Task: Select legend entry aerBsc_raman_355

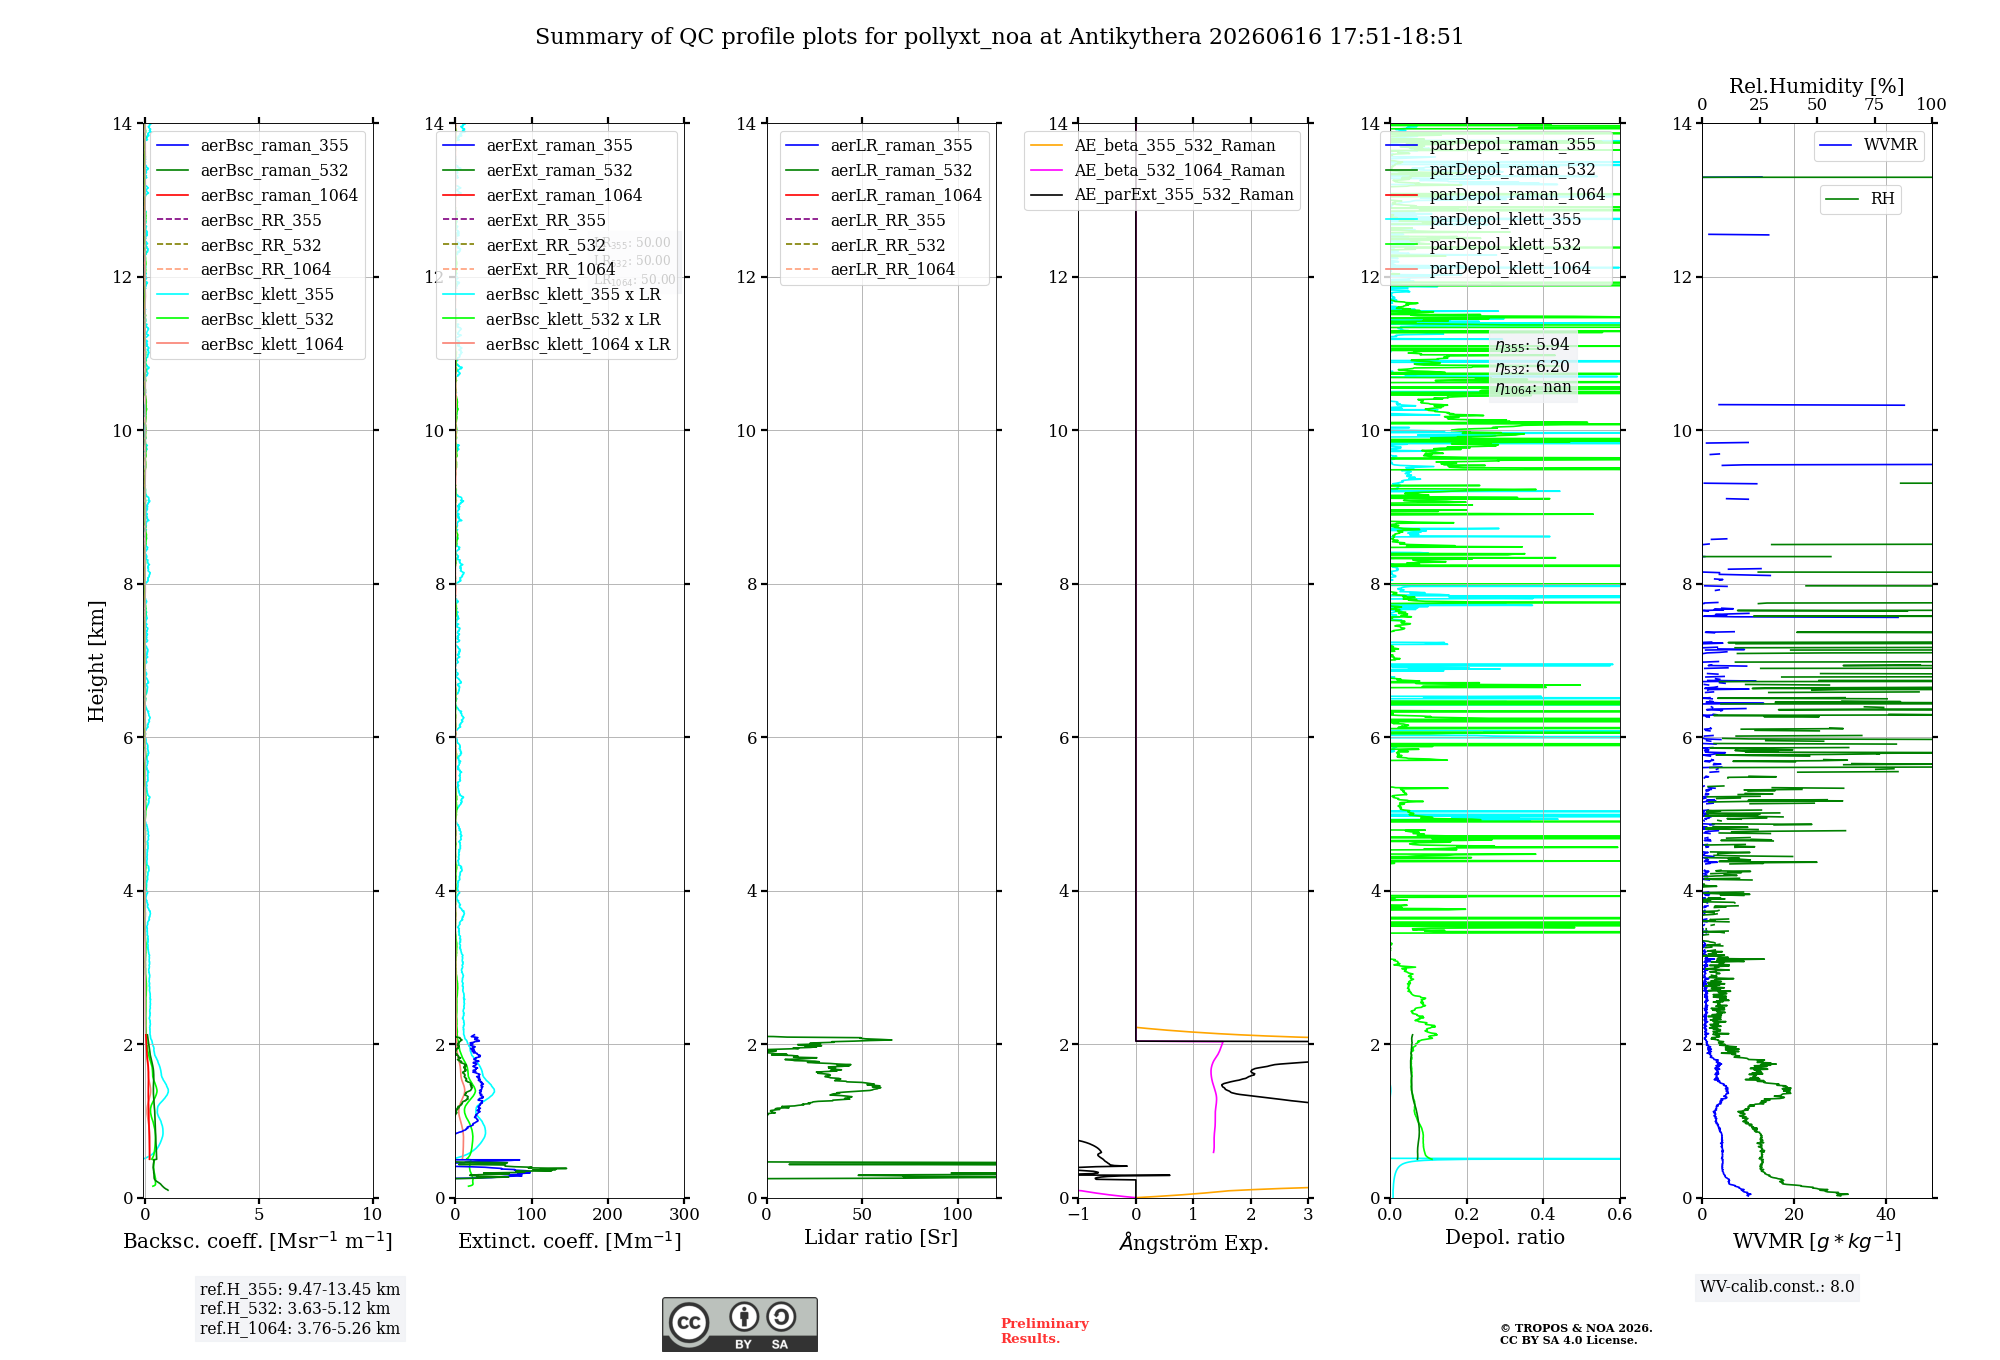Action: (x=252, y=146)
